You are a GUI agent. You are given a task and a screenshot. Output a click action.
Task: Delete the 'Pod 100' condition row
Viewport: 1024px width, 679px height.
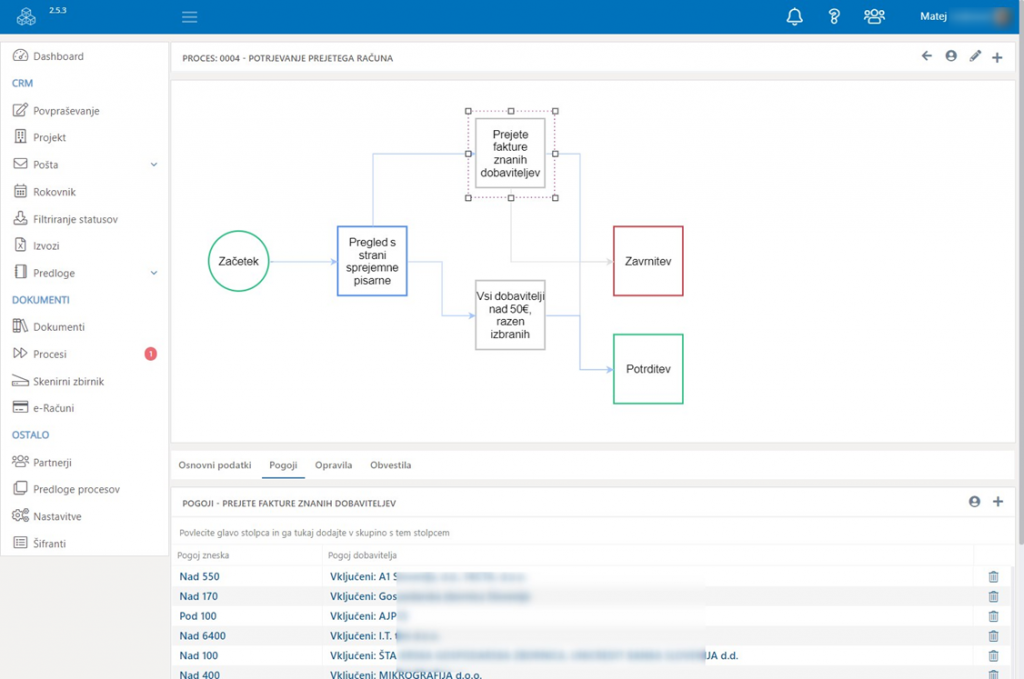pos(993,616)
